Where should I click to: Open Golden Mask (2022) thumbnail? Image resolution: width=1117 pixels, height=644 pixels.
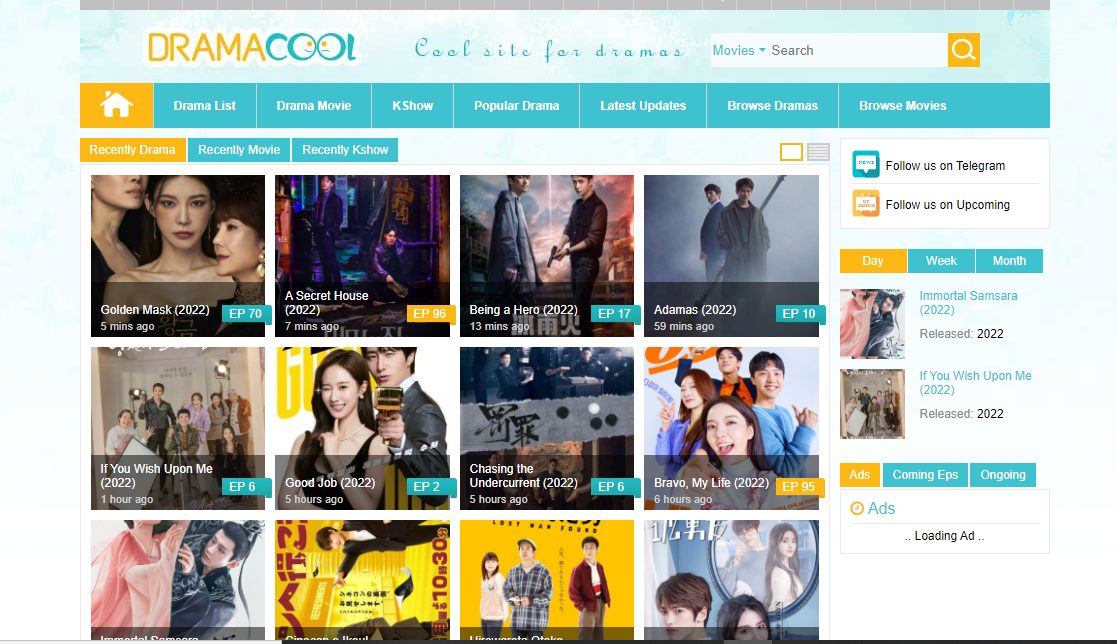click(178, 256)
